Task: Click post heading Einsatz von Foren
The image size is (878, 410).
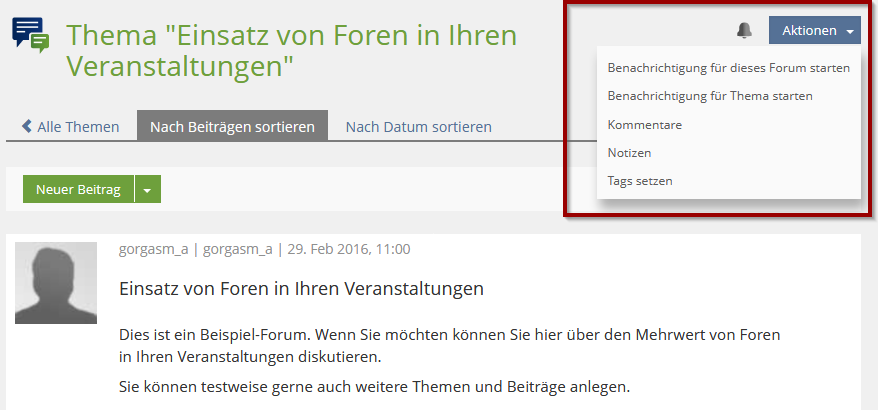Action: click(301, 289)
